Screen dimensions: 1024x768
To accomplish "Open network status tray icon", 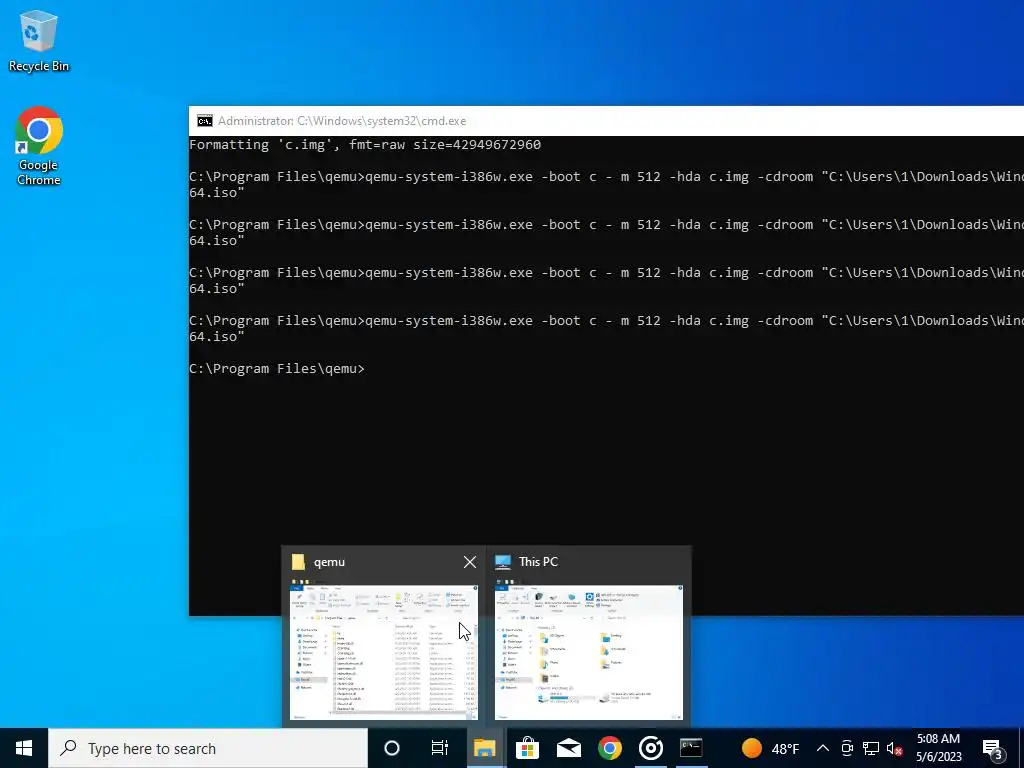I will [x=871, y=748].
